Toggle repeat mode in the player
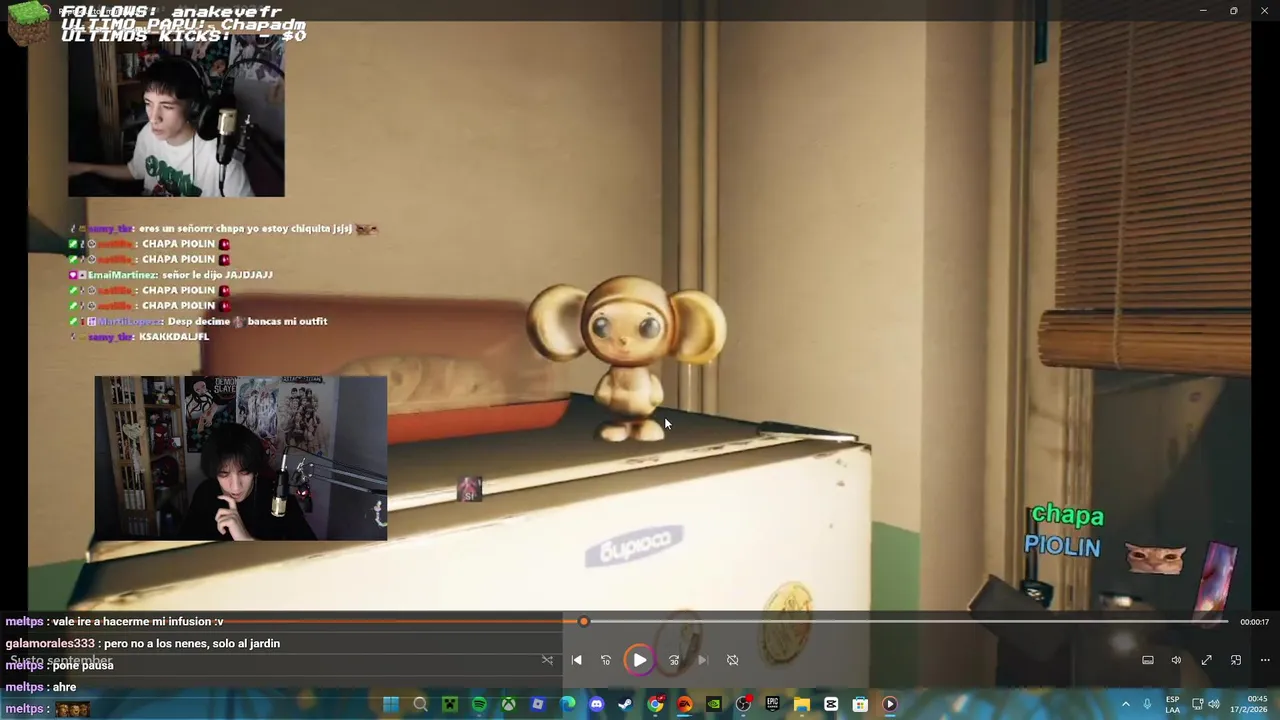This screenshot has height=720, width=1280. (732, 660)
